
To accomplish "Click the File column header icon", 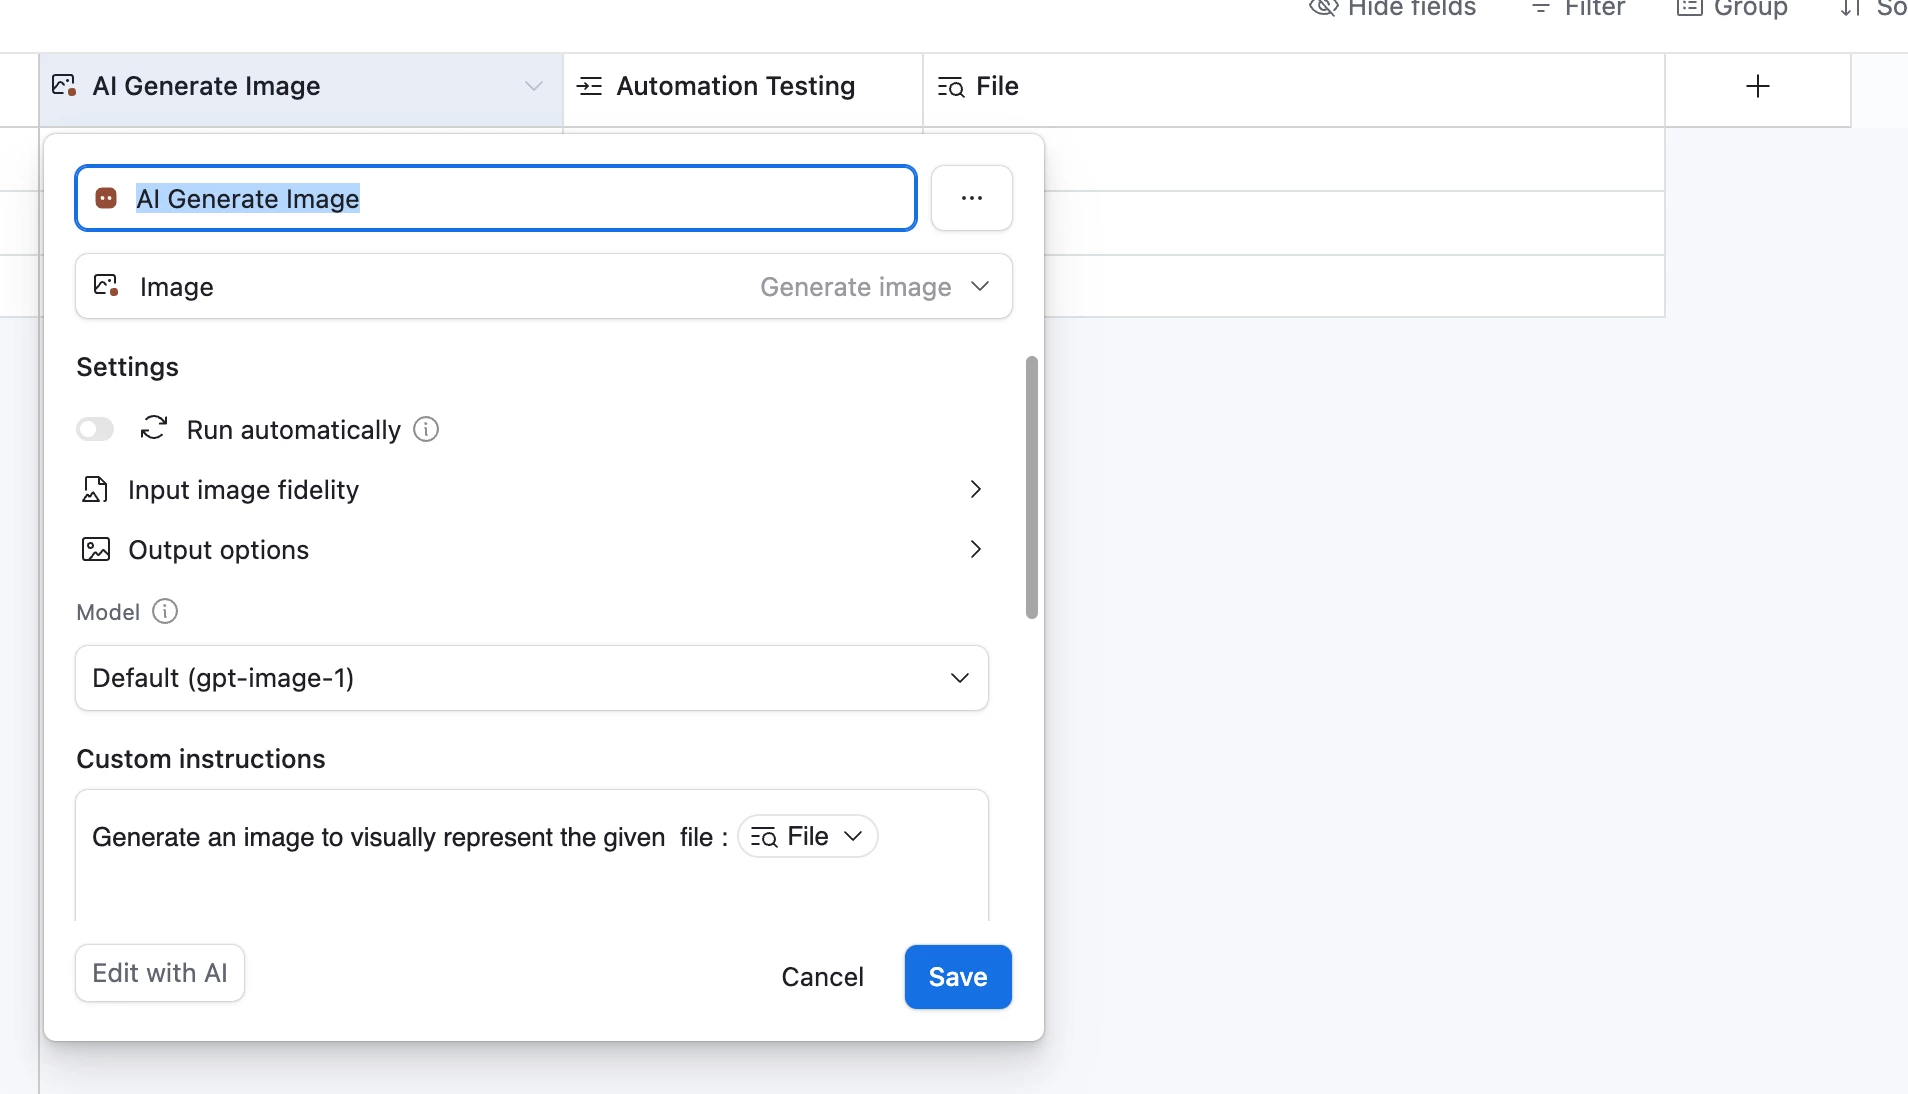I will coord(951,87).
